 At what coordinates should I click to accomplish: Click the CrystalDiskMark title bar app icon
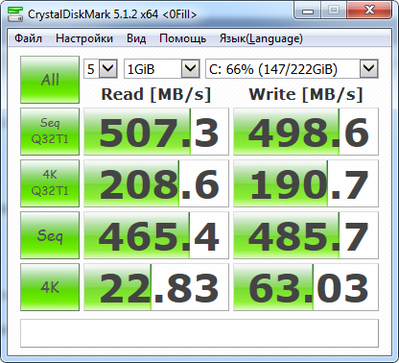point(15,14)
